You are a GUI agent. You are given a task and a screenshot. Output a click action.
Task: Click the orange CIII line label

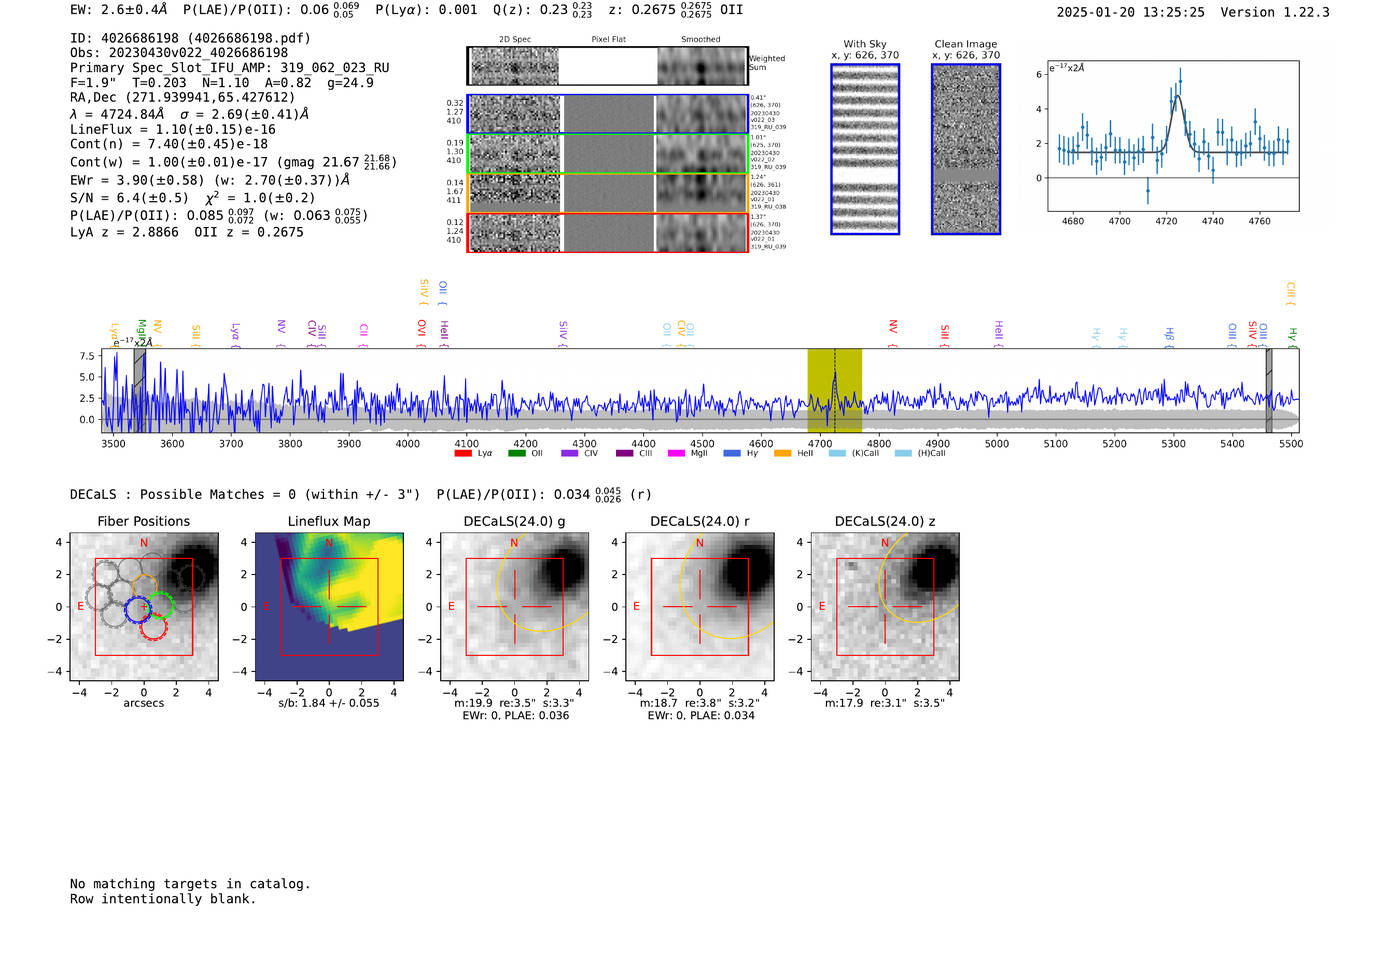(x=1290, y=292)
